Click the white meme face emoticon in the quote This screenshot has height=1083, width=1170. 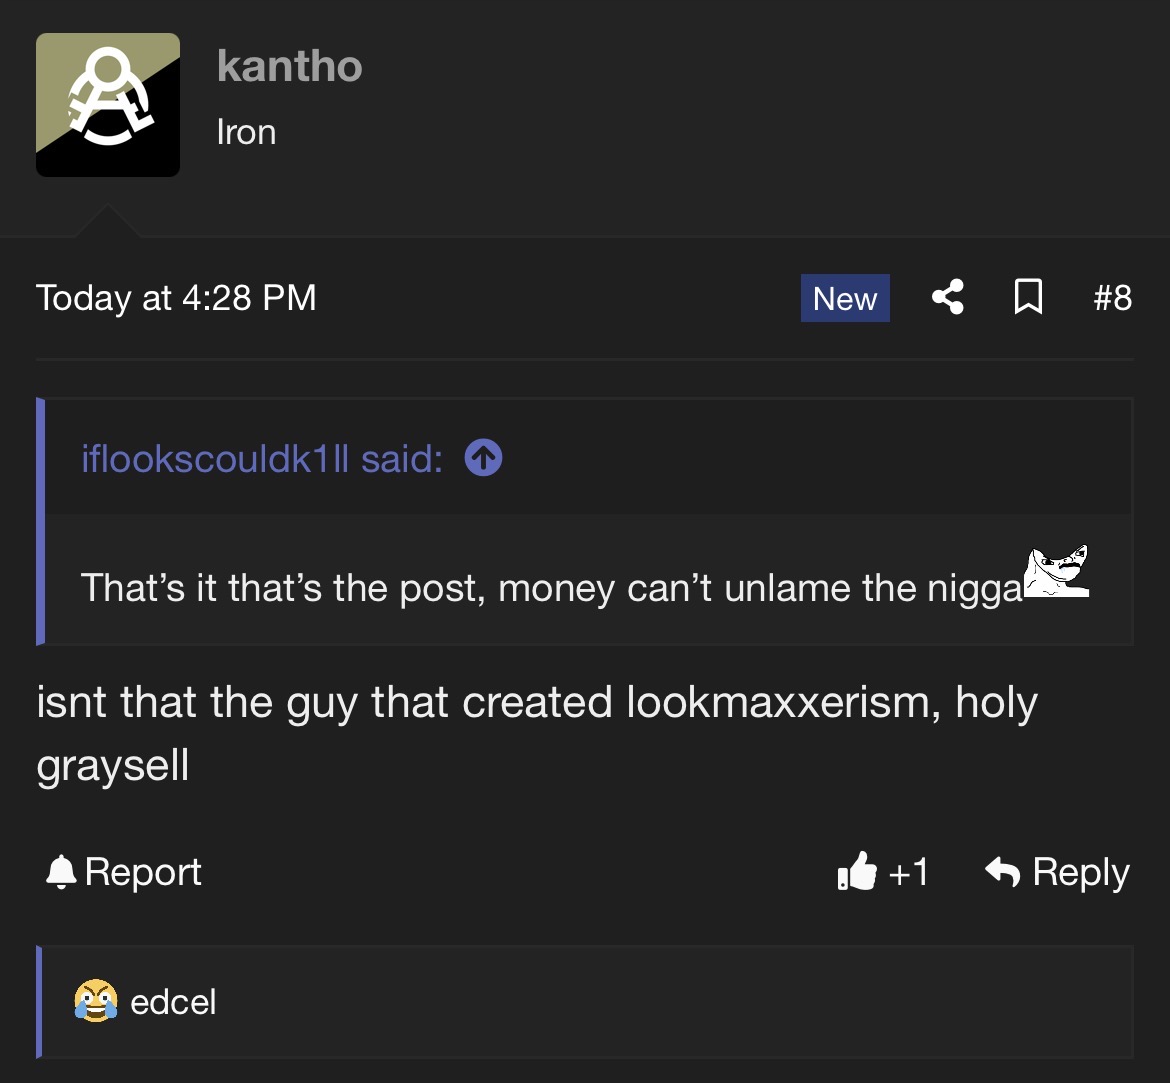point(1055,574)
